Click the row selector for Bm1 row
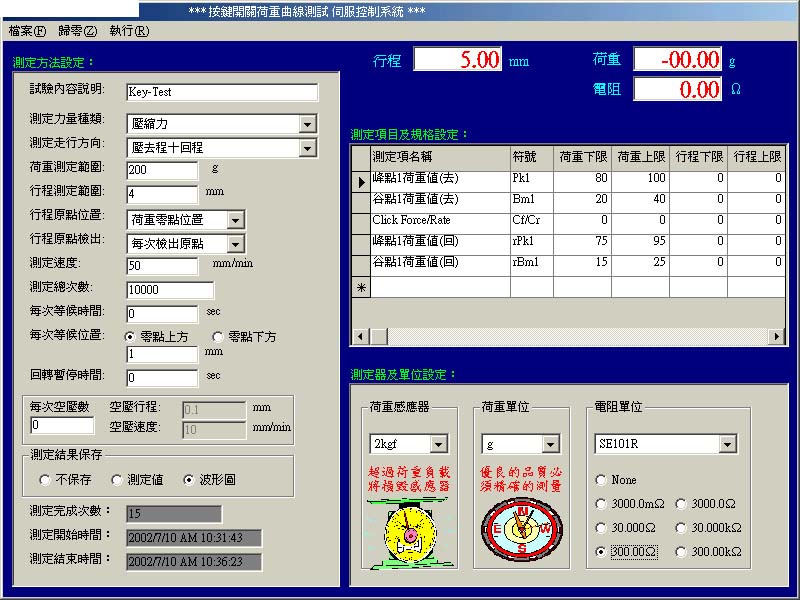 361,203
